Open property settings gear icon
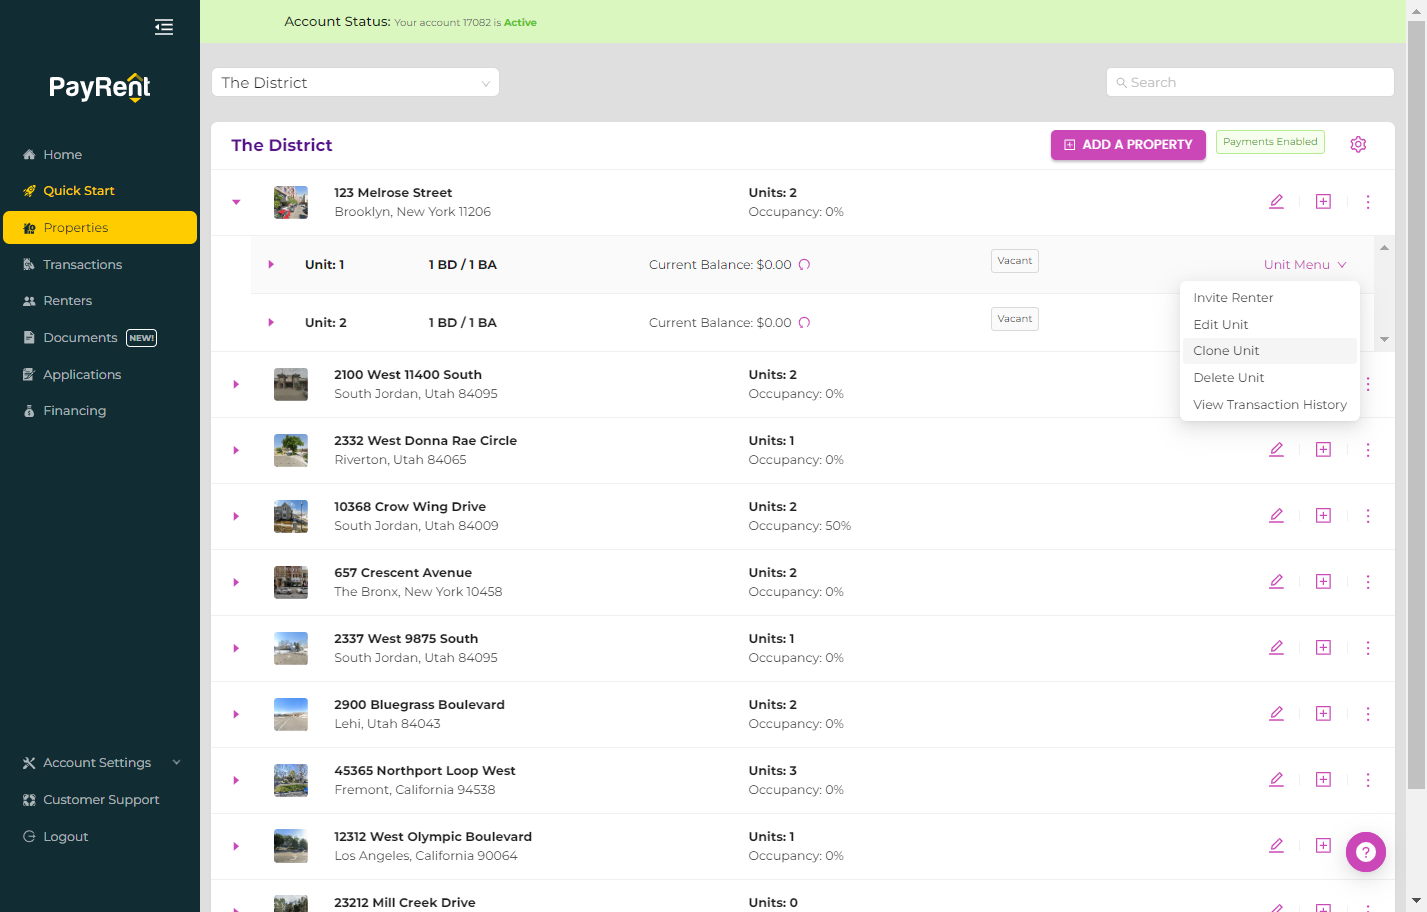 [1358, 144]
